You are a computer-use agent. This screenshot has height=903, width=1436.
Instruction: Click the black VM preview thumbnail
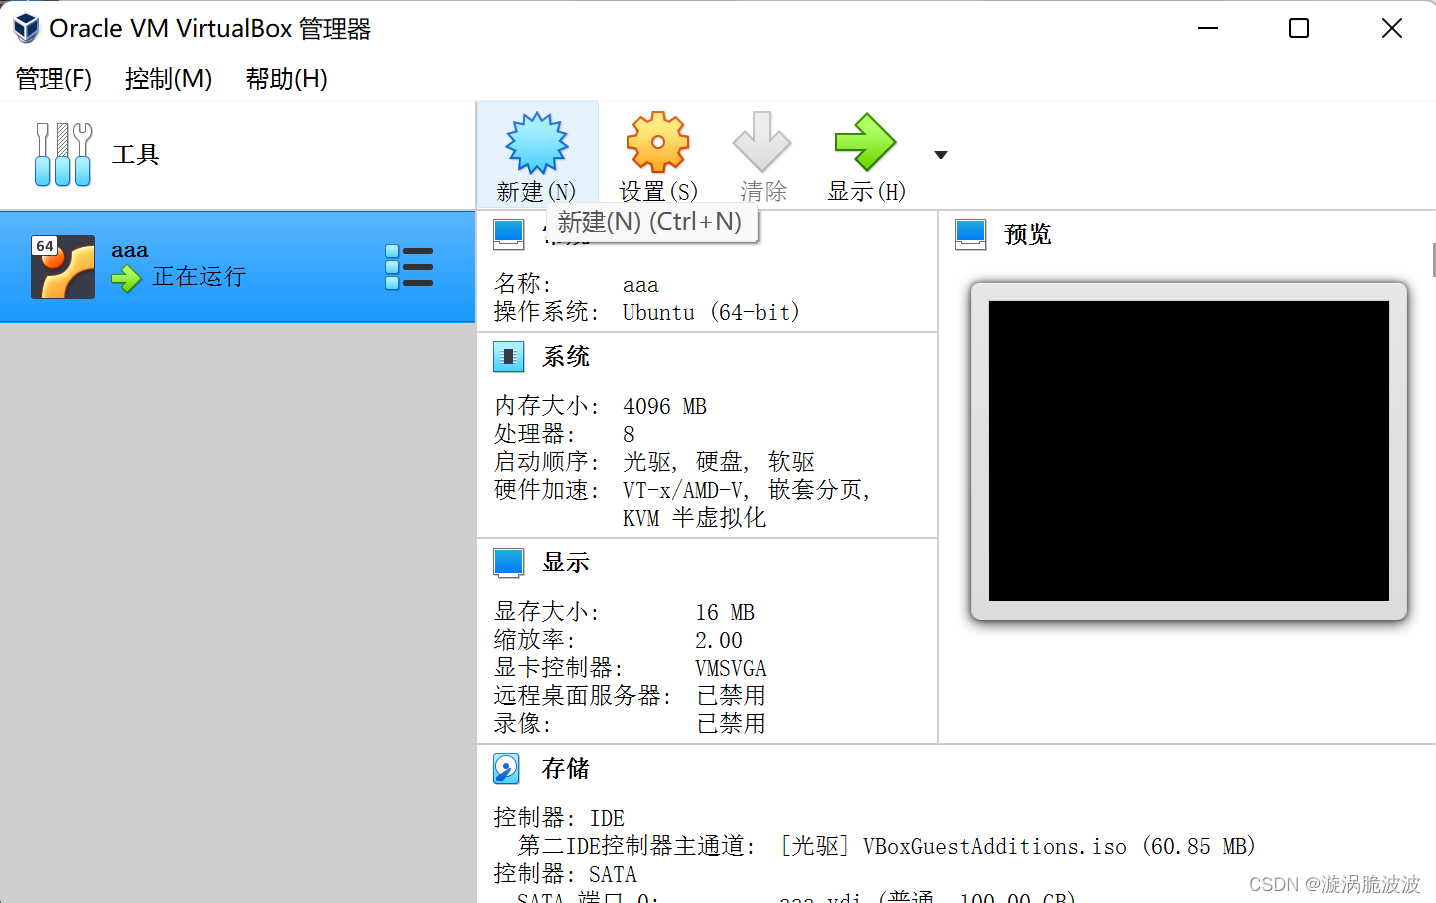(x=1189, y=451)
